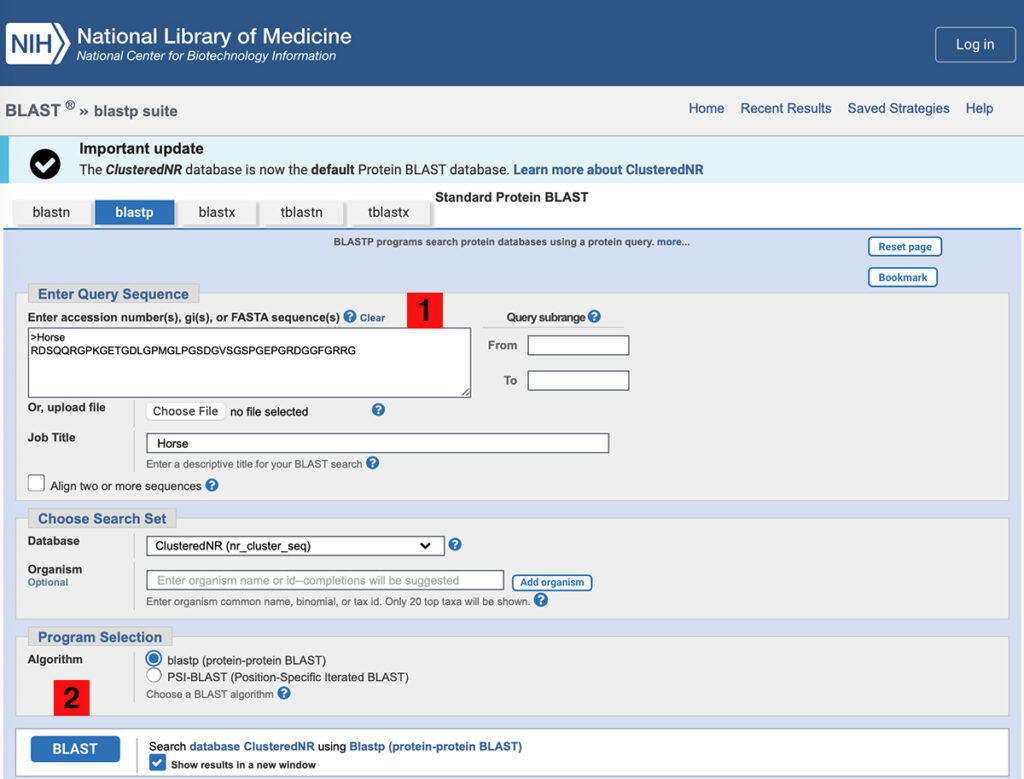Open help for the query sequence field
Screen dimensions: 1024x779
pyautogui.click(x=350, y=317)
